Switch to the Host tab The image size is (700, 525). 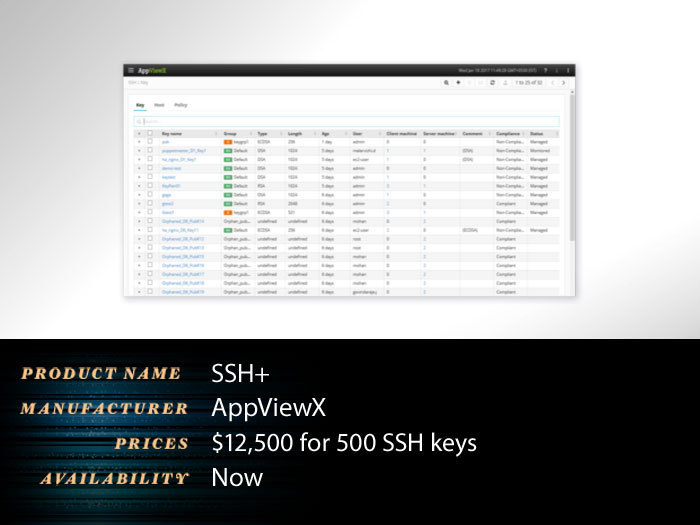tap(159, 105)
